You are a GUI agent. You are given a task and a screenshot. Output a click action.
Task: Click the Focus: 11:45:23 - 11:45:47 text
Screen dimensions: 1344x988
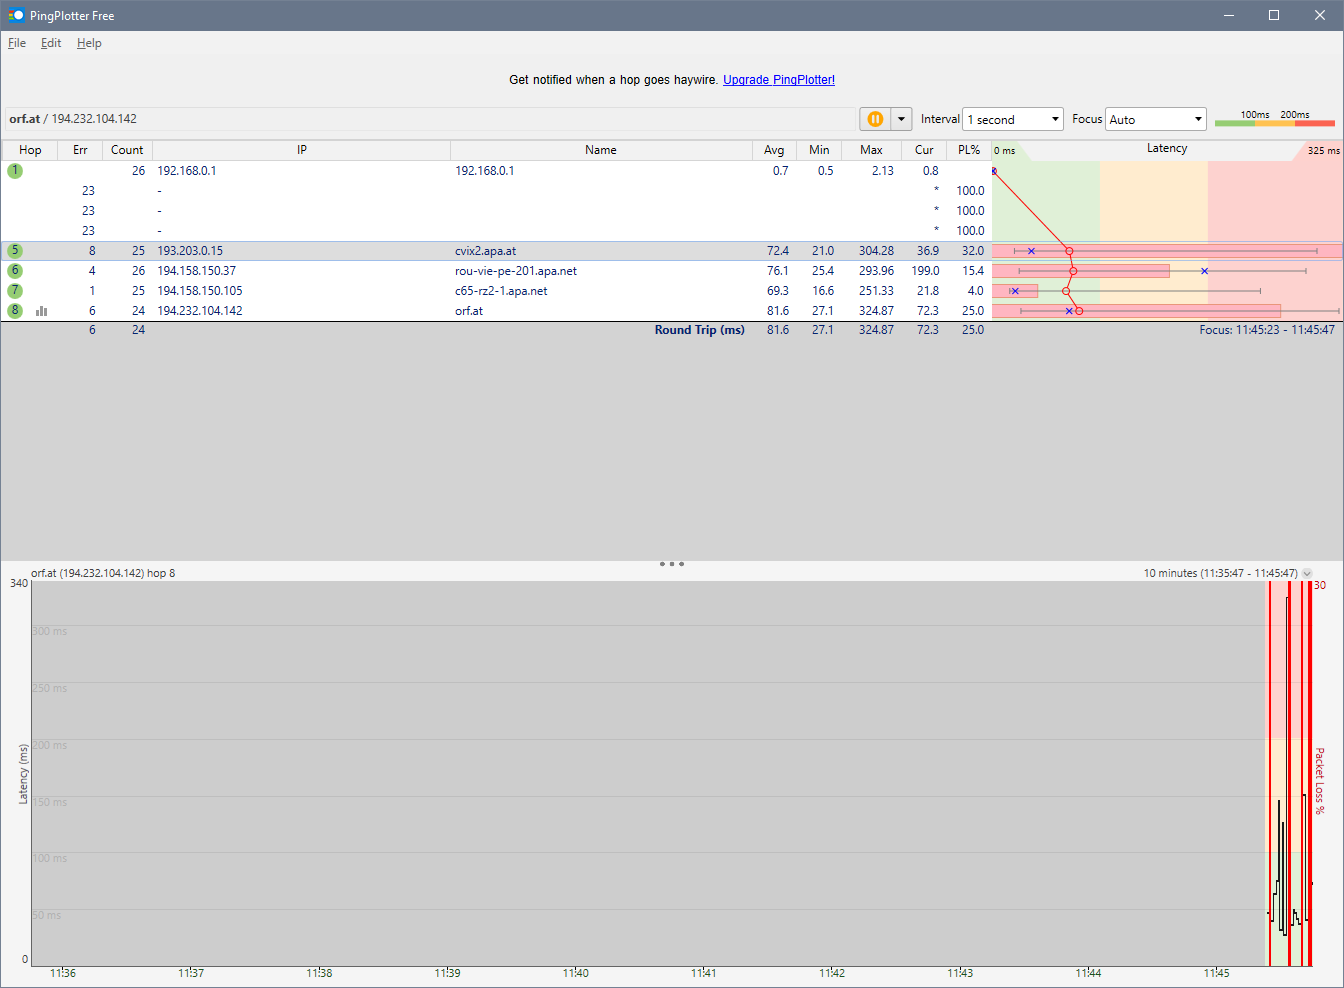point(1267,330)
